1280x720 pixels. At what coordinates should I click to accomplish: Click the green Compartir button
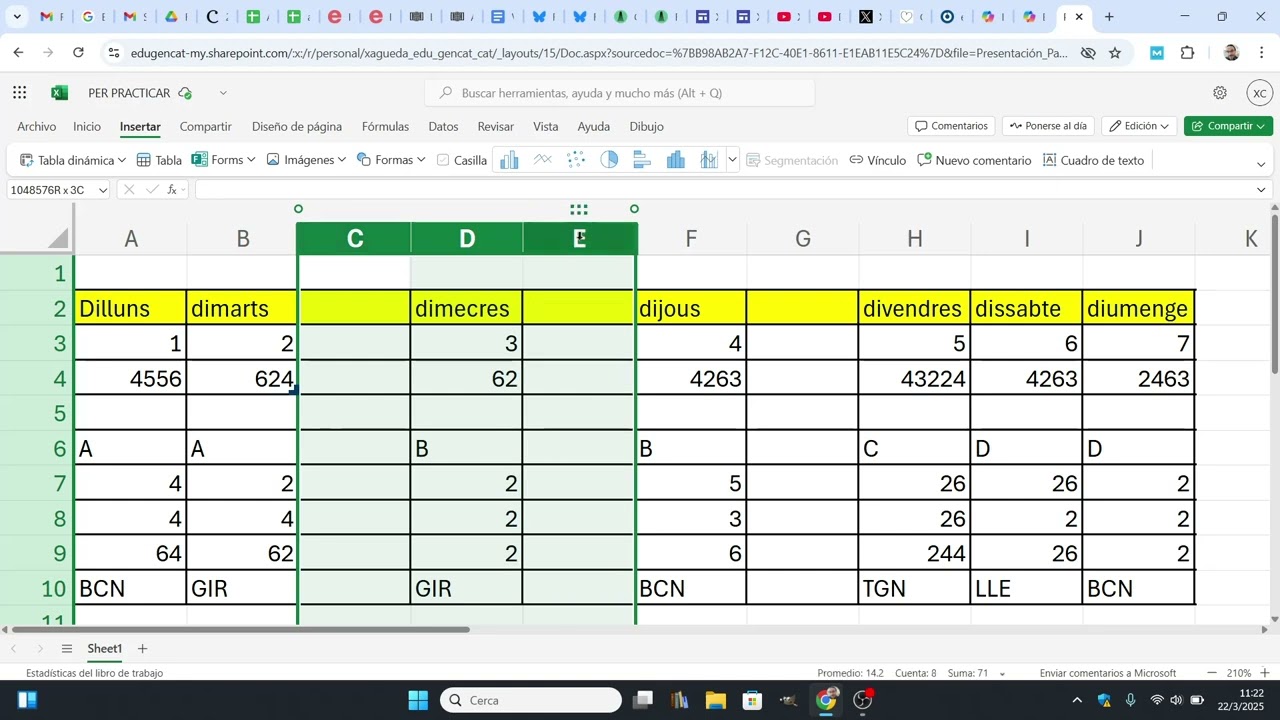tap(1228, 126)
